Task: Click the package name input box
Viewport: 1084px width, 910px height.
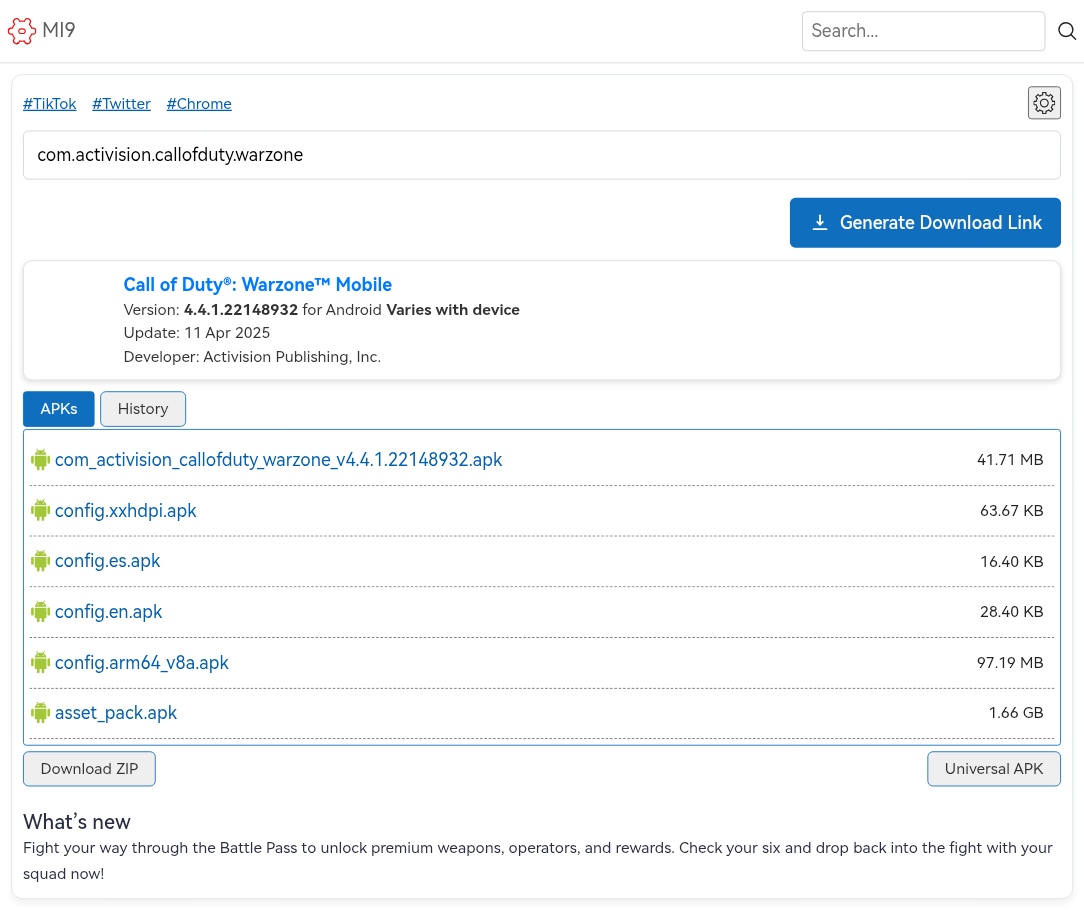Action: 542,155
